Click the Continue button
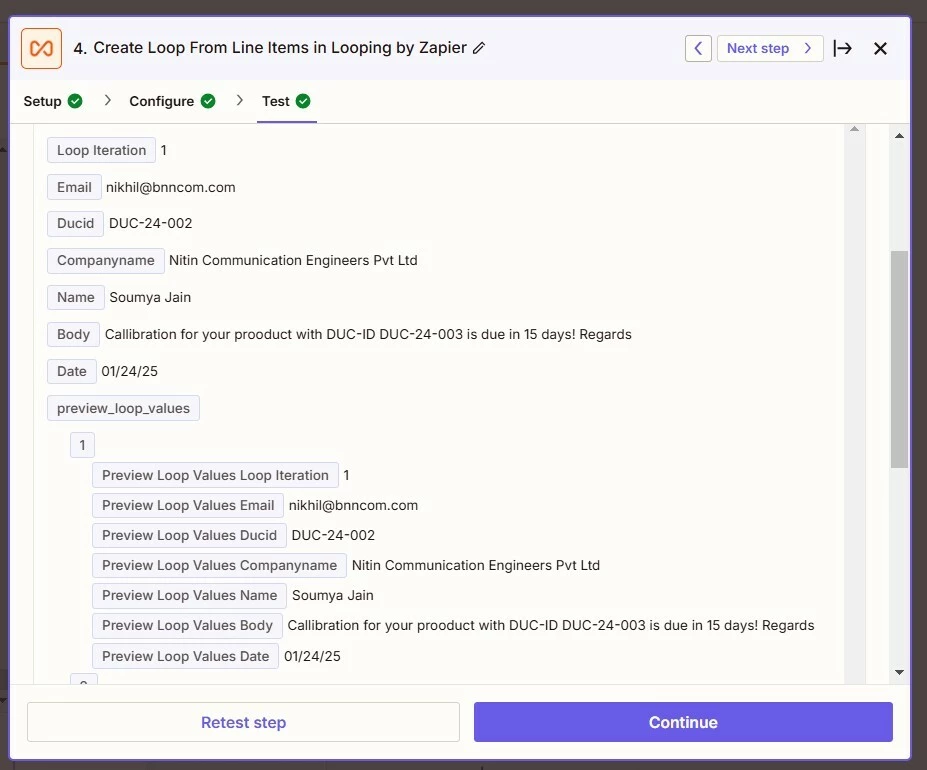The width and height of the screenshot is (927, 770). tap(683, 722)
